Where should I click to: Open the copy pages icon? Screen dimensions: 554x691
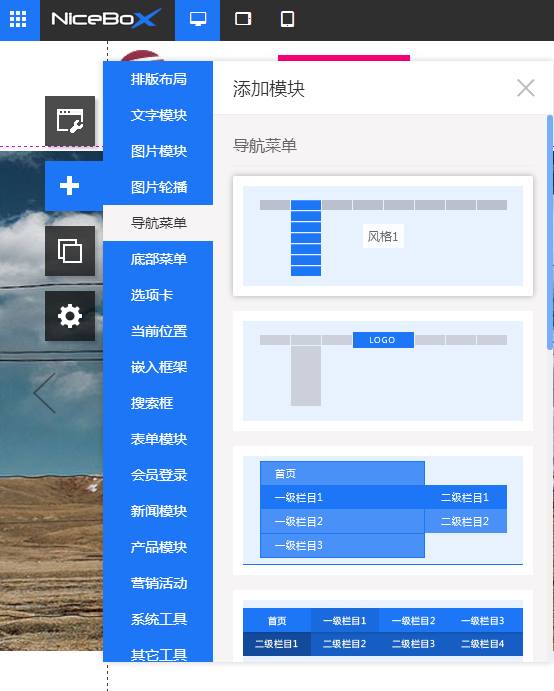(x=70, y=251)
